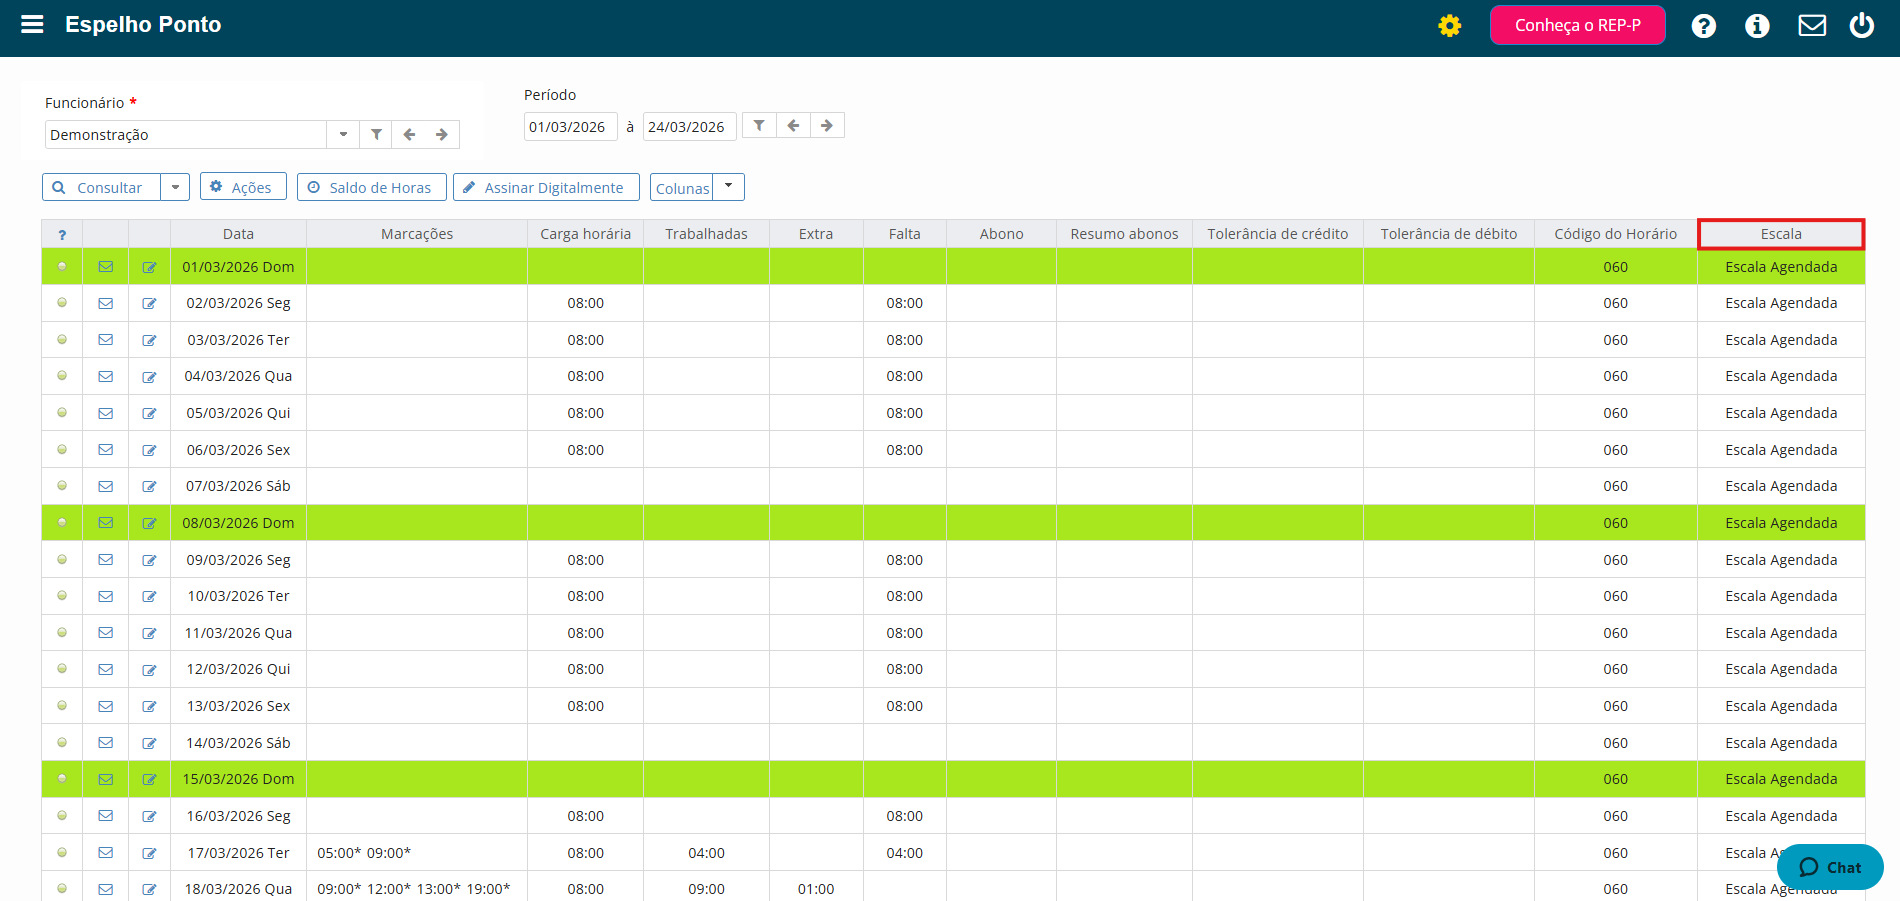Click Conheça o REP-P button
1900x901 pixels.
(1577, 25)
